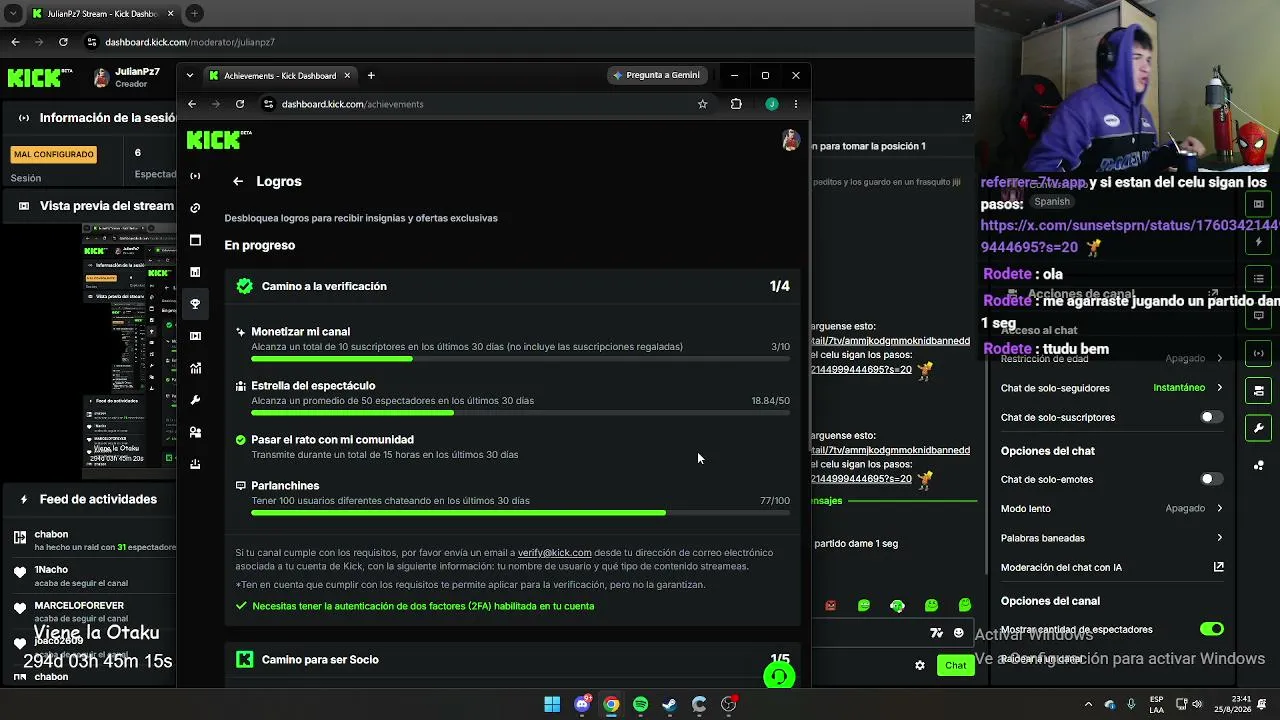This screenshot has width=1280, height=720.
Task: Collapse Feed de actividades panel
Action: coord(24,499)
